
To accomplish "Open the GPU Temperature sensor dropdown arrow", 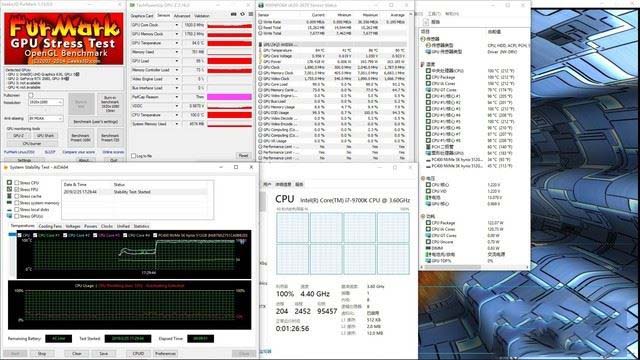I will pyautogui.click(x=177, y=43).
